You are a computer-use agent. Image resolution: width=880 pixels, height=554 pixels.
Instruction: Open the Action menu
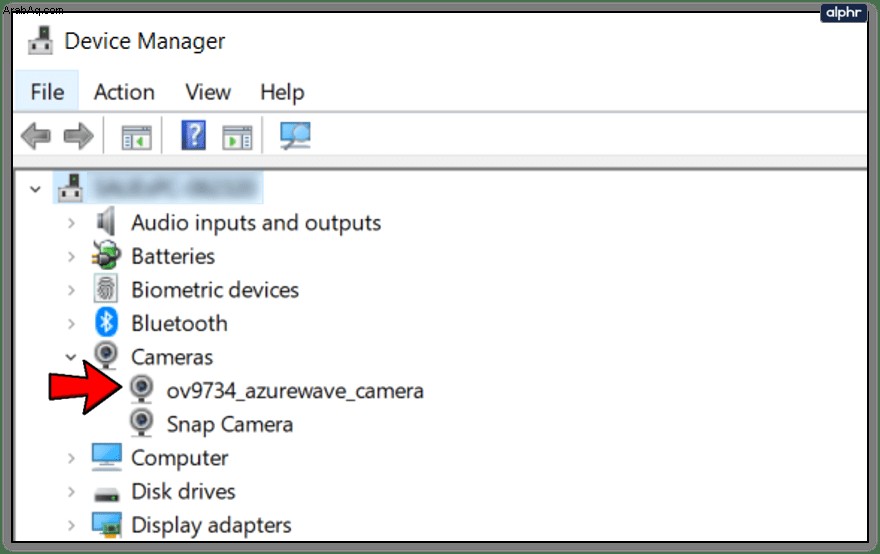coord(124,91)
